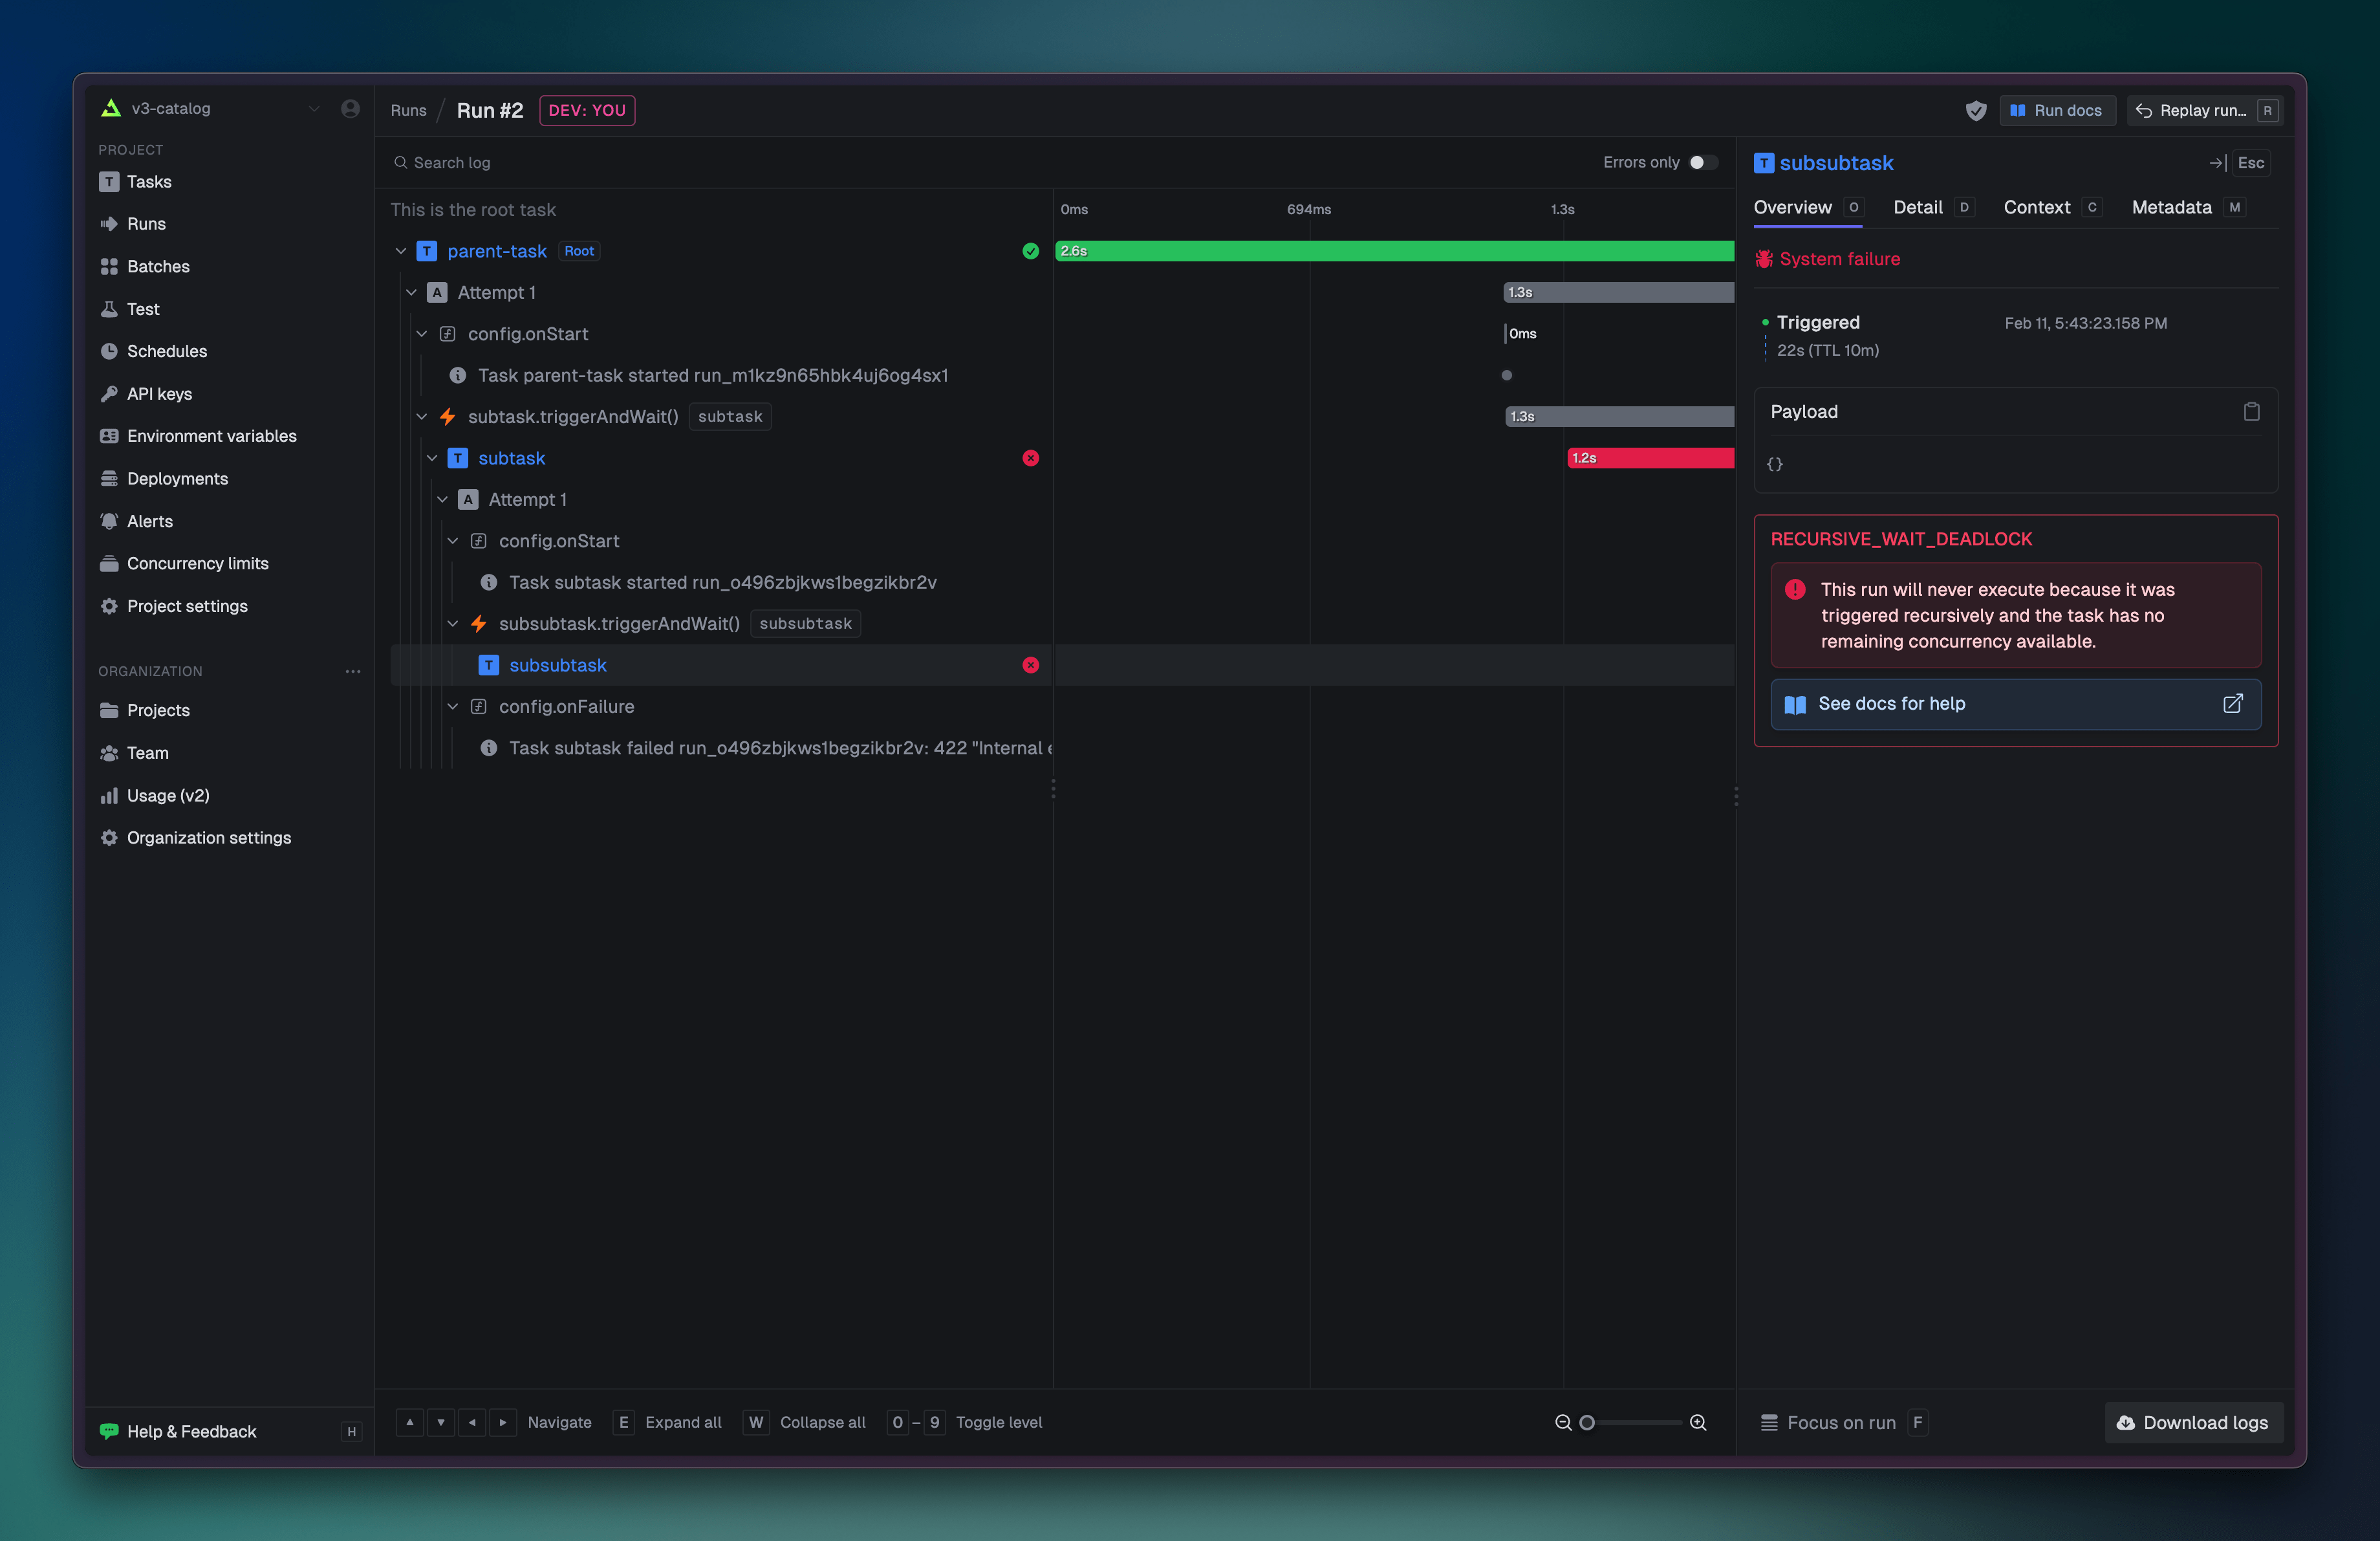Image resolution: width=2380 pixels, height=1541 pixels.
Task: Click Replay run button
Action: point(2205,110)
